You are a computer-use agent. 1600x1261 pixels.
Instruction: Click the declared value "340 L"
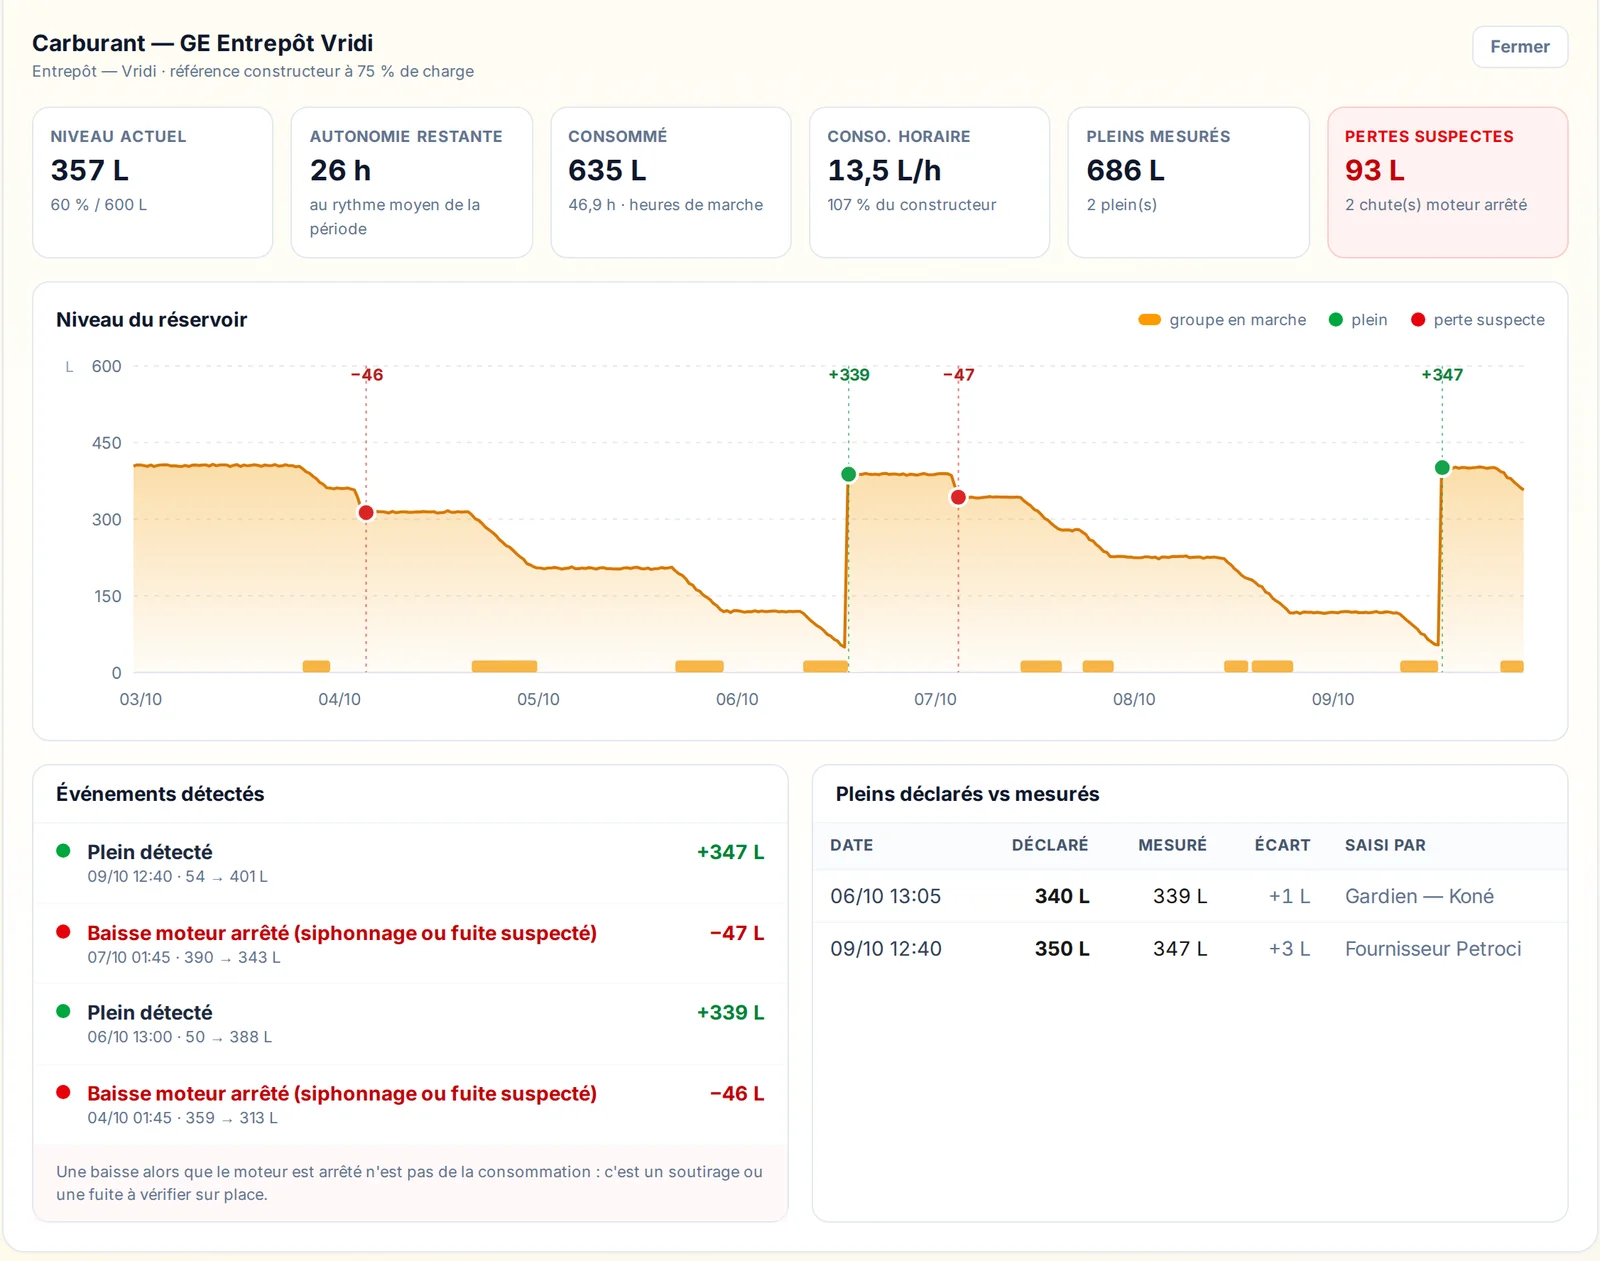click(x=1062, y=896)
